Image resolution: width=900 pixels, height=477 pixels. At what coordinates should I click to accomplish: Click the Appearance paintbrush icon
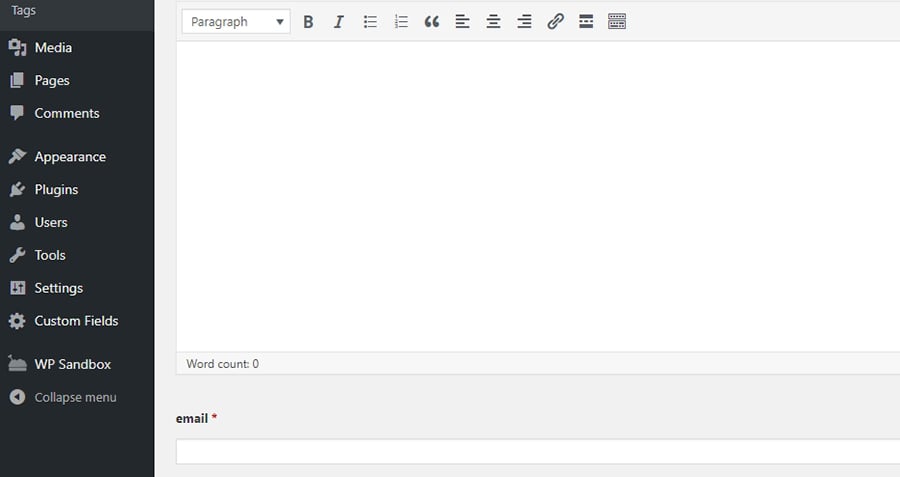tap(17, 156)
